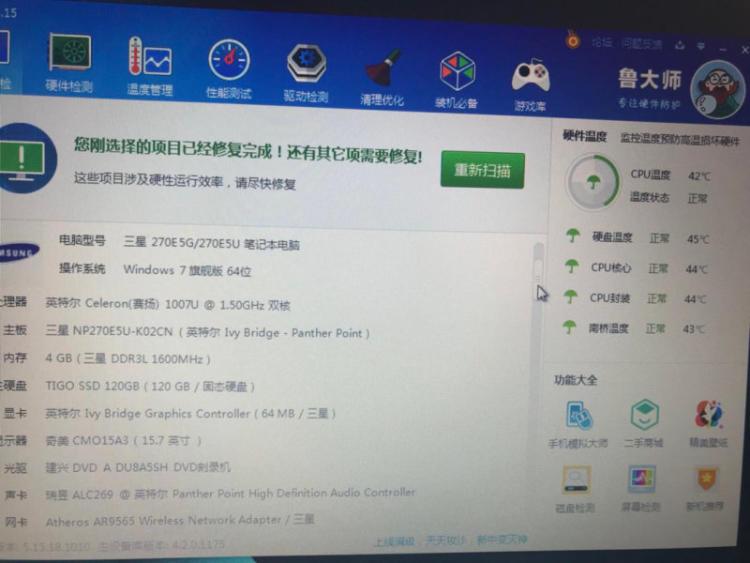The width and height of the screenshot is (750, 563).
Task: Open 硬件检测 hardware detection tab
Action: [x=69, y=63]
